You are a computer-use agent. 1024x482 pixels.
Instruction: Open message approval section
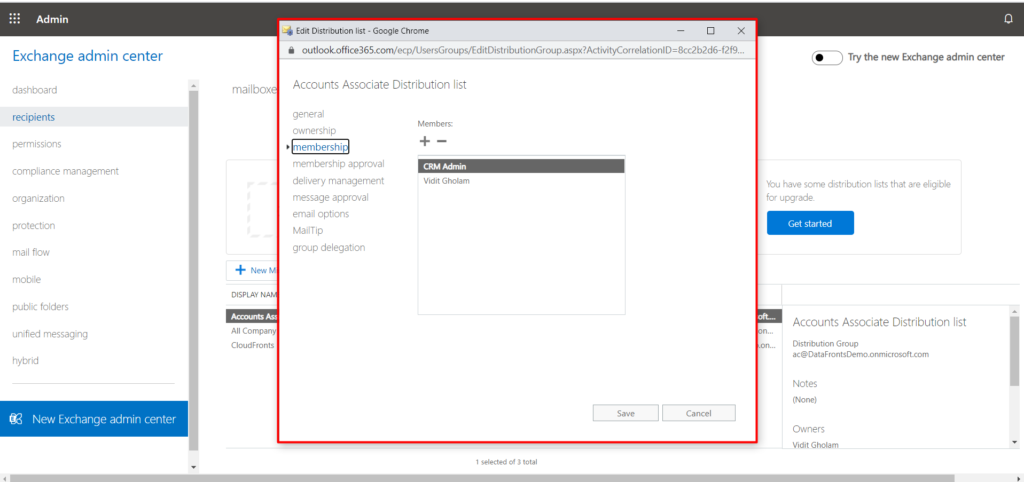[x=330, y=197]
